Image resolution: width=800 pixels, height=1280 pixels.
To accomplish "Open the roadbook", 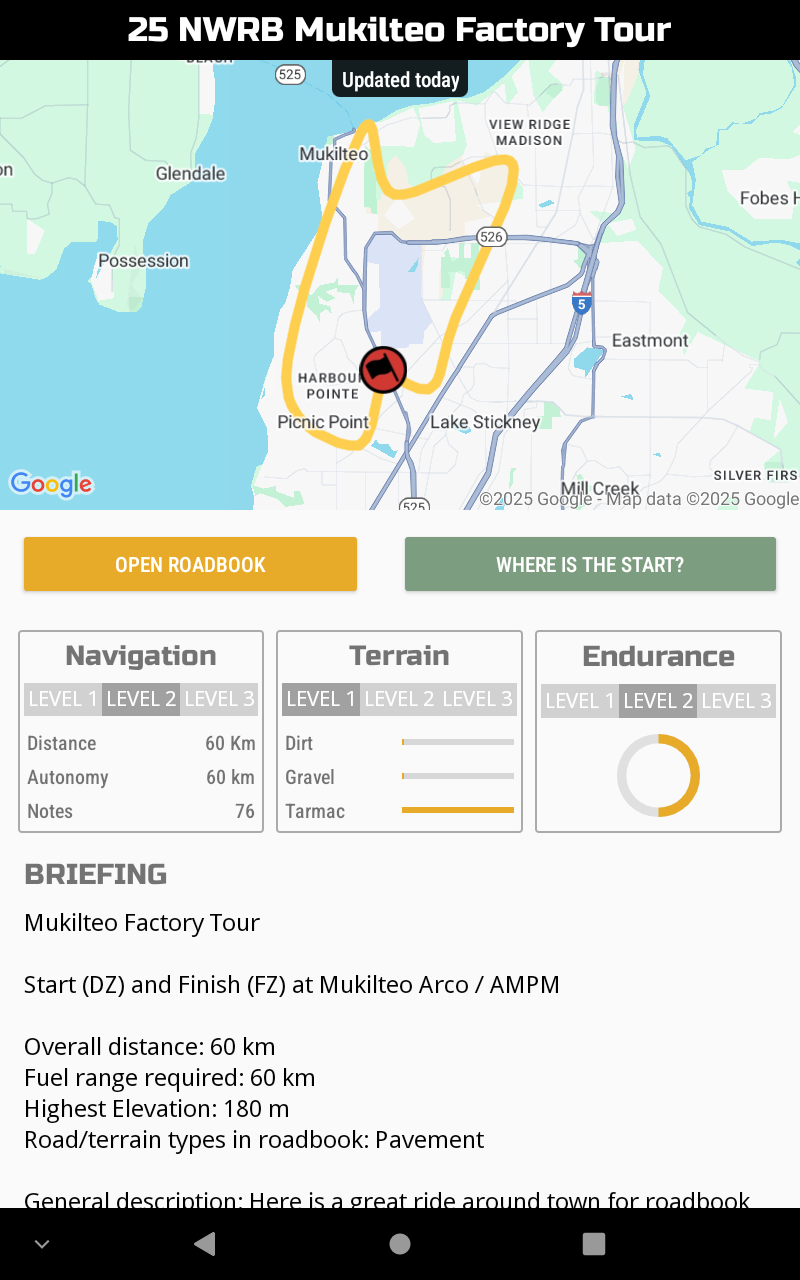I will click(x=190, y=564).
